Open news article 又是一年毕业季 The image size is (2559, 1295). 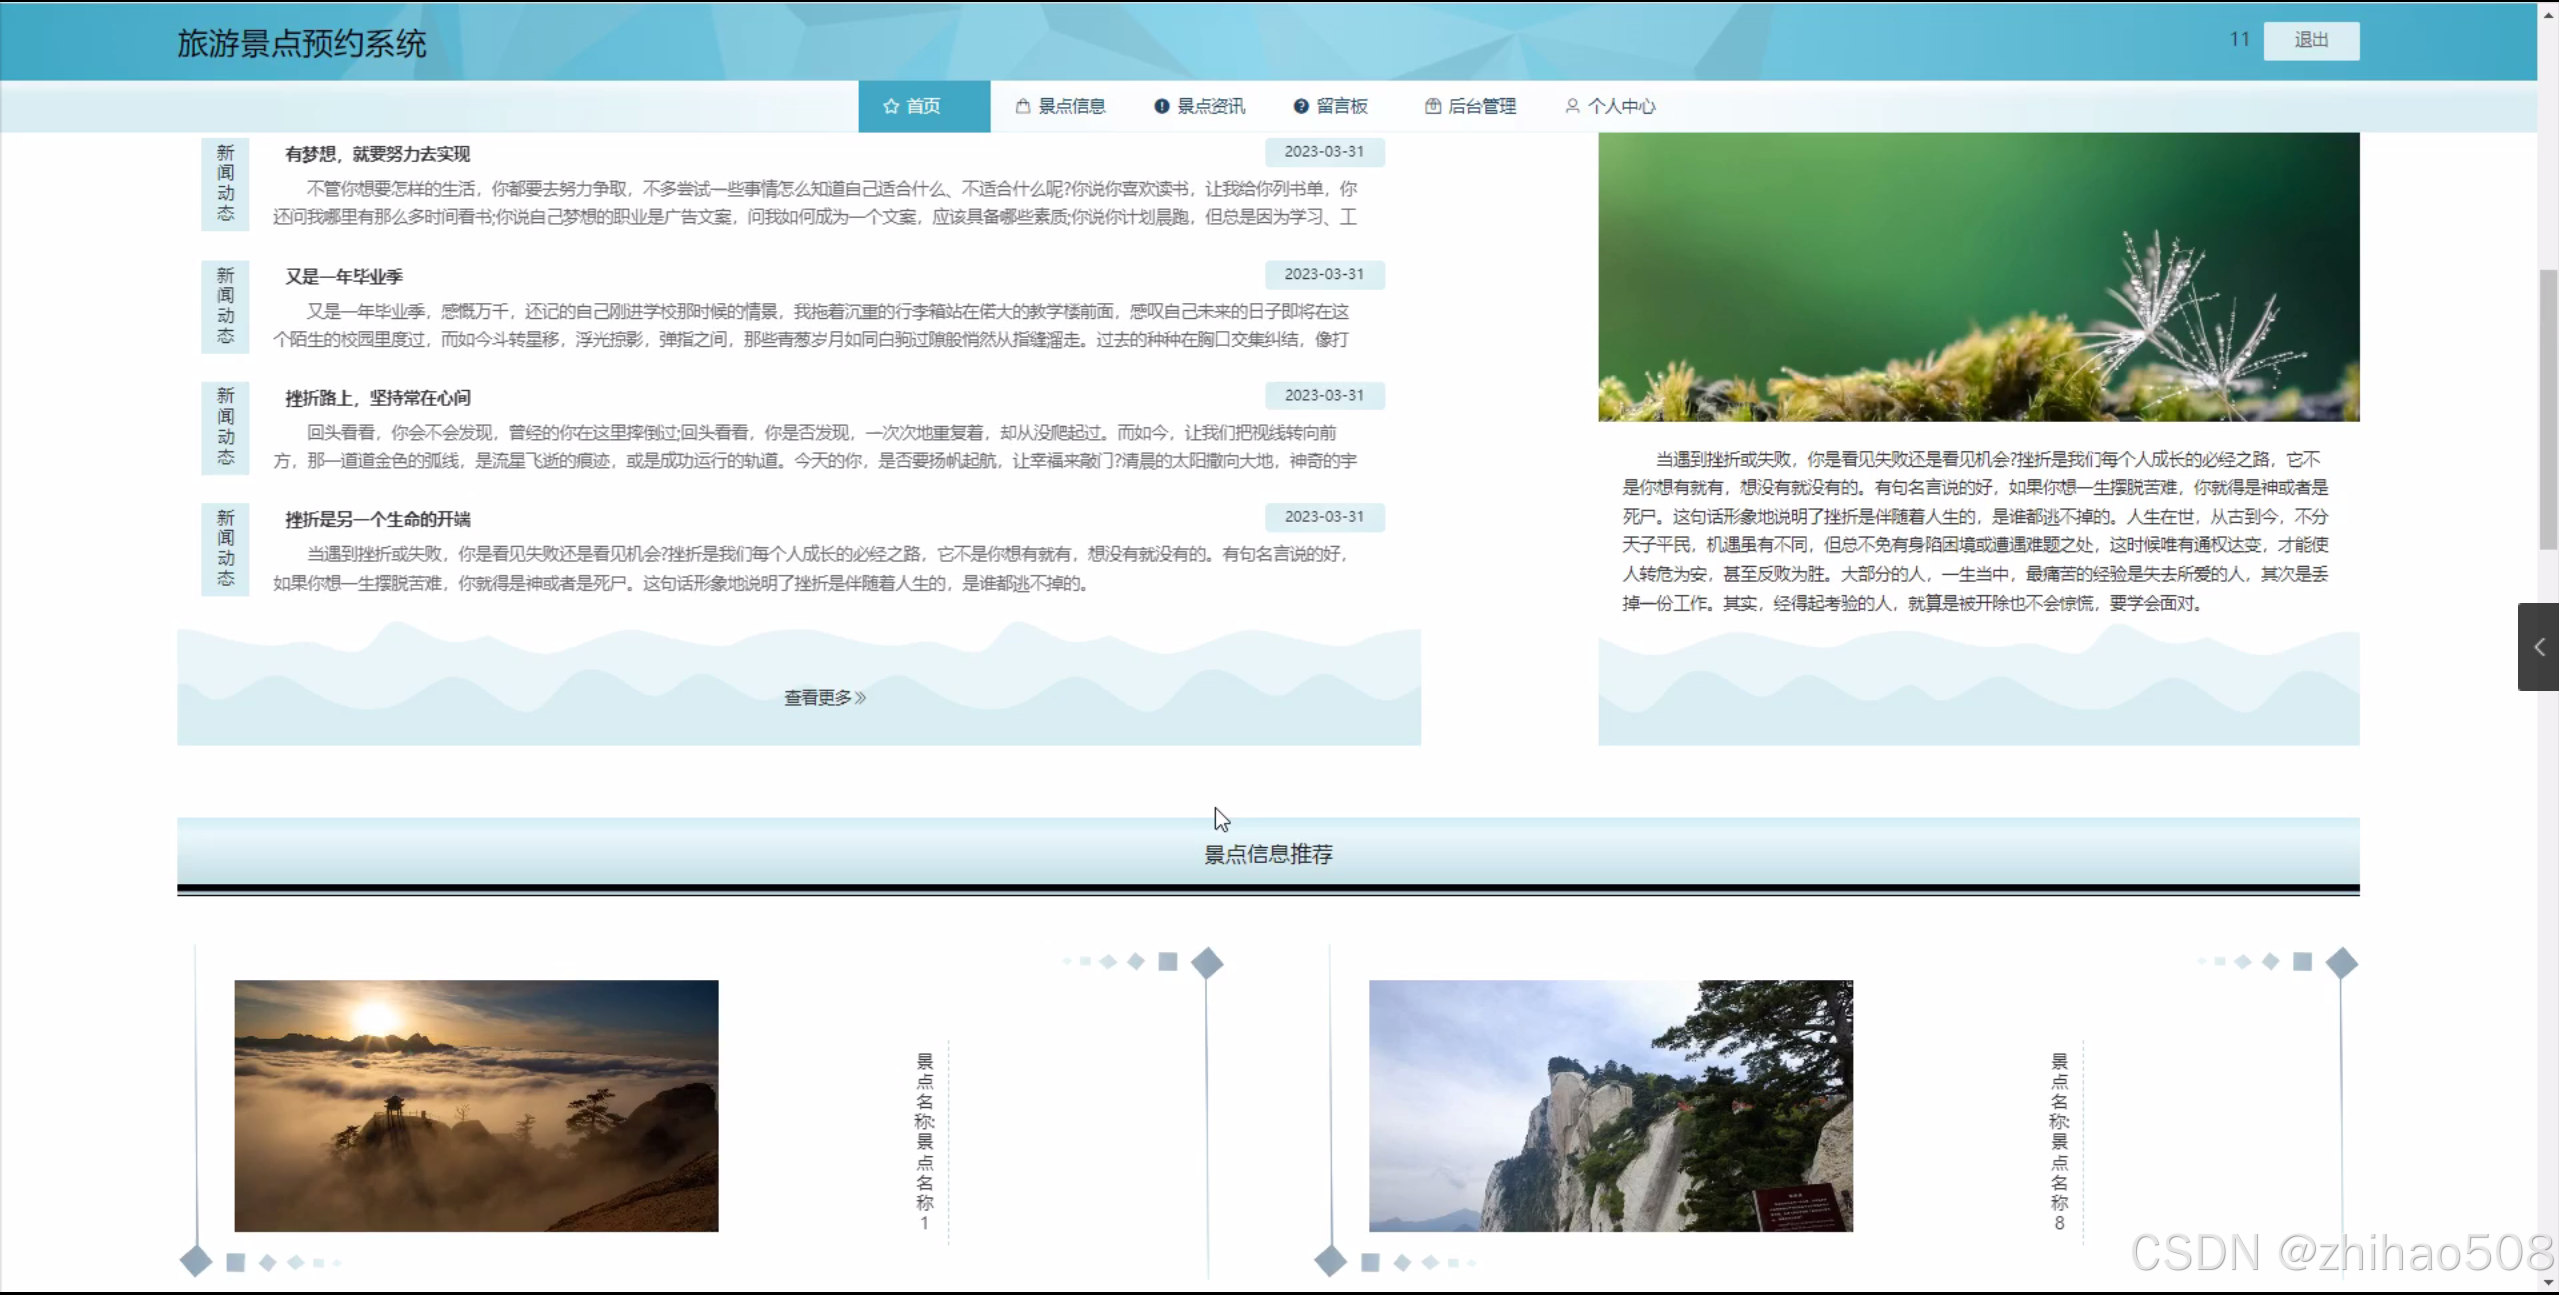(343, 277)
